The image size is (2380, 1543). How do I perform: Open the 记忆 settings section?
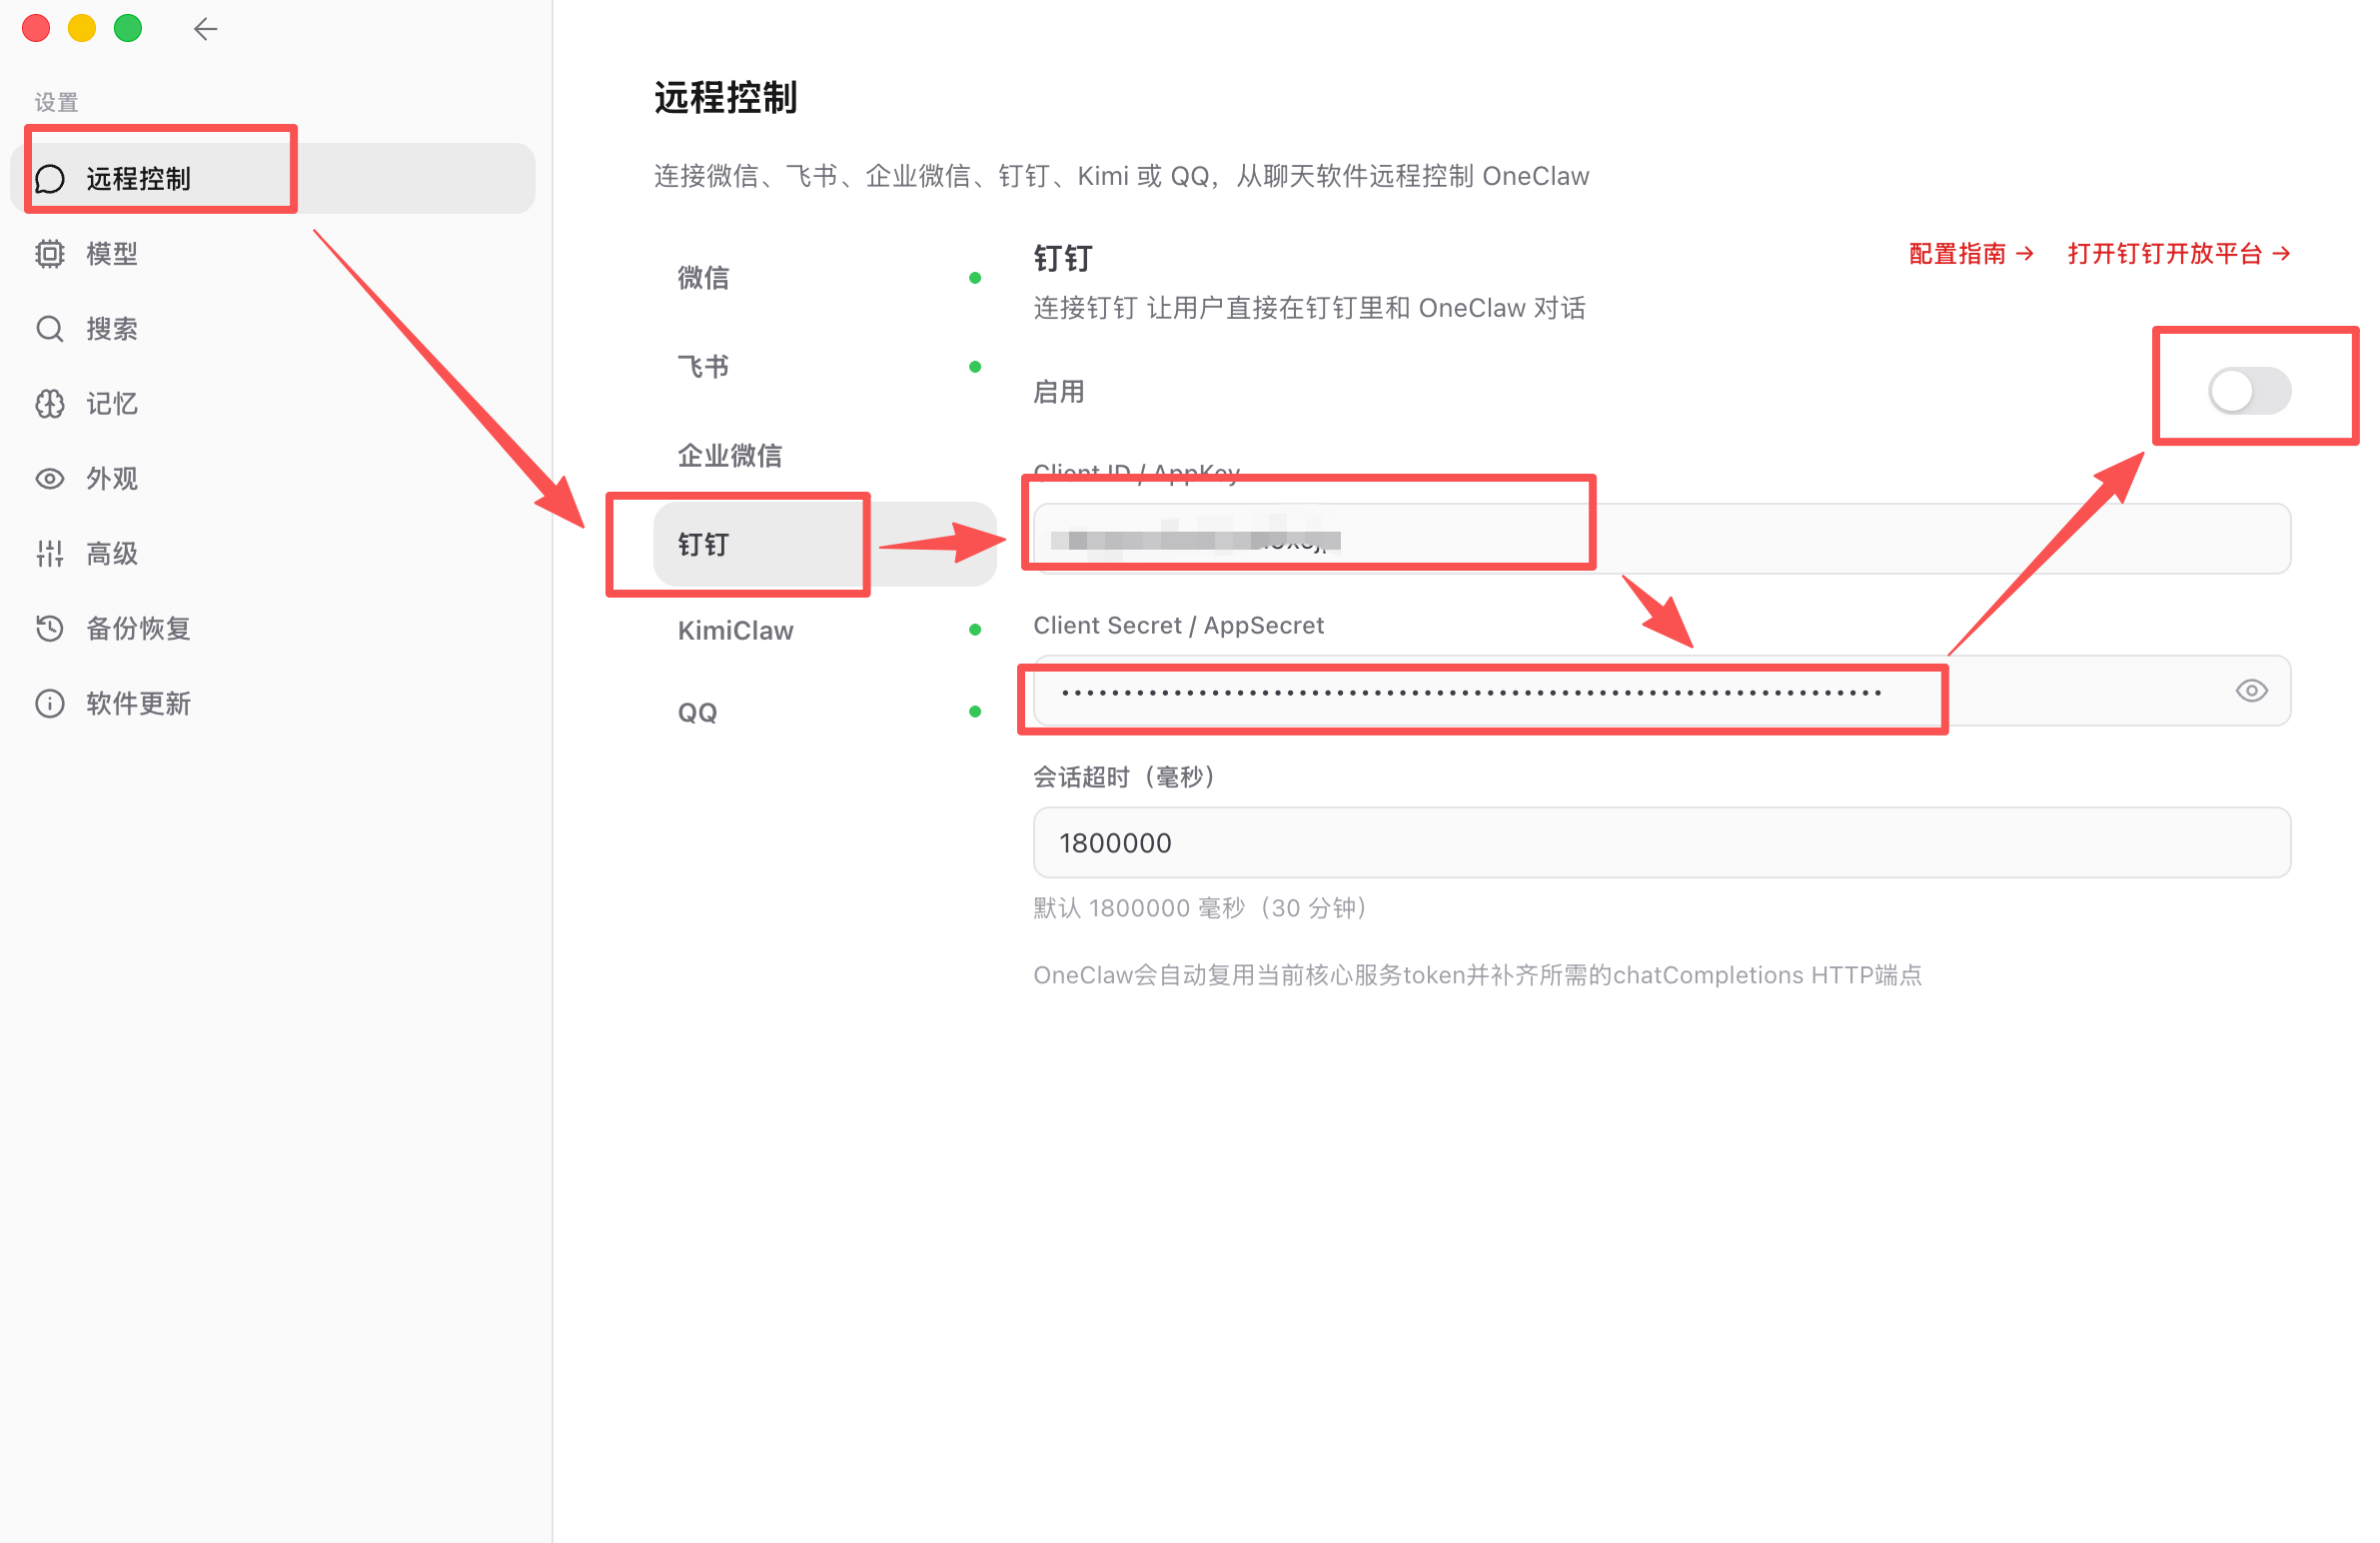[110, 404]
